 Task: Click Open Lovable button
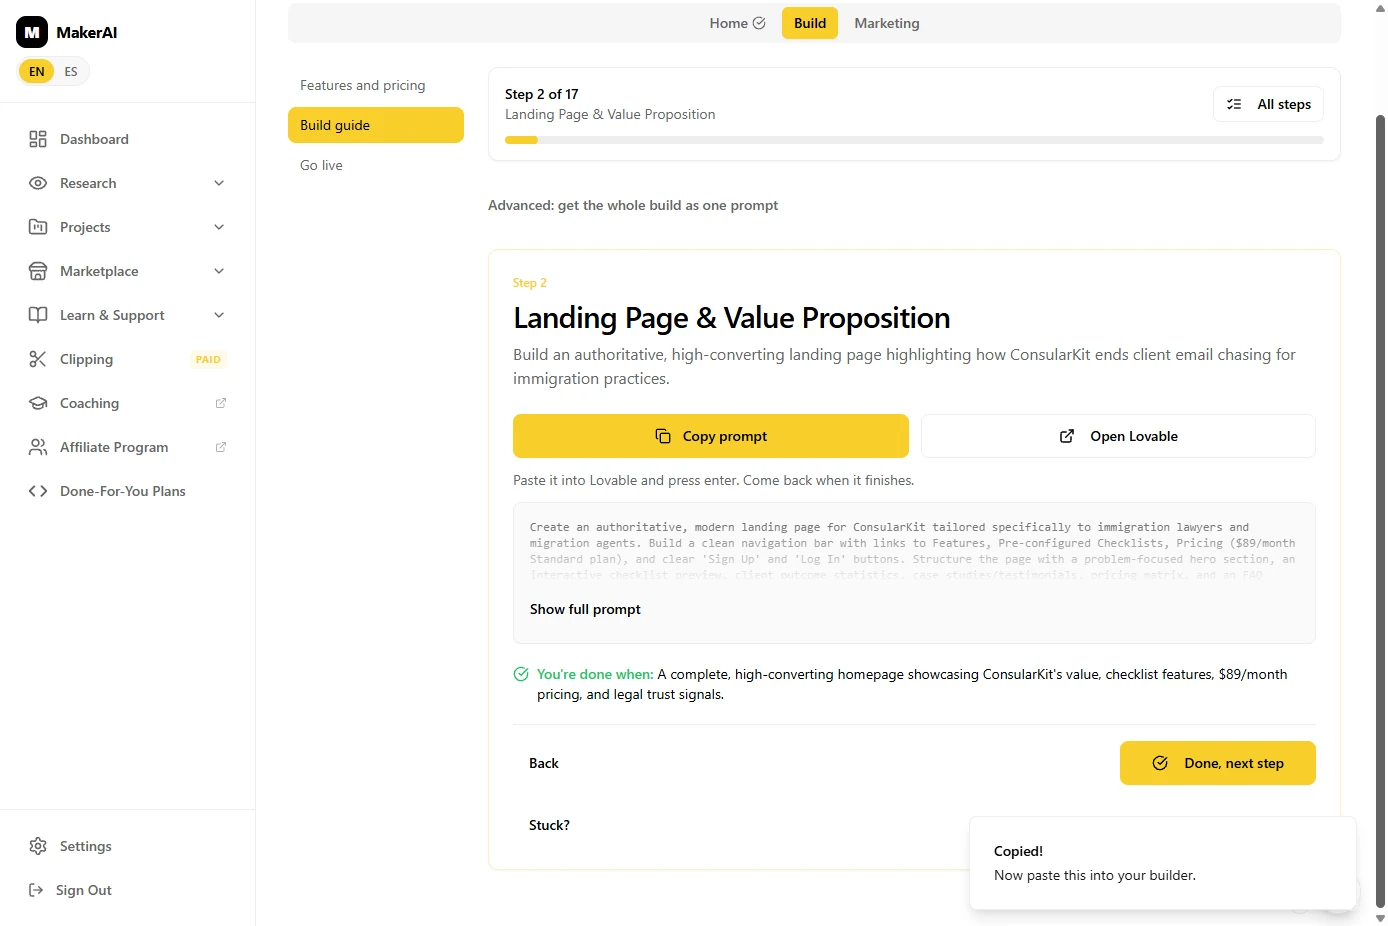point(1118,436)
